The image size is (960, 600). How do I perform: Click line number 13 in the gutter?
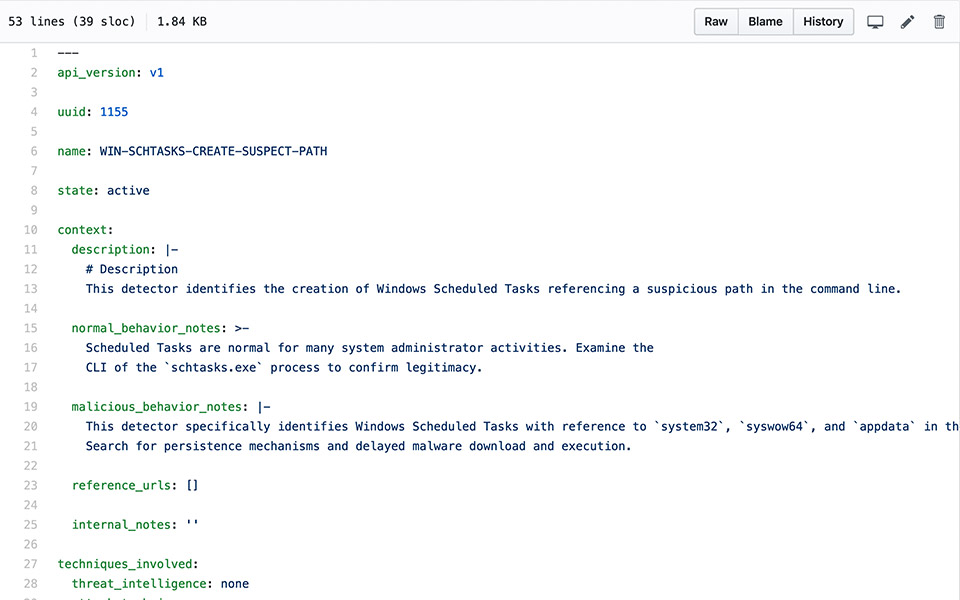[31, 289]
